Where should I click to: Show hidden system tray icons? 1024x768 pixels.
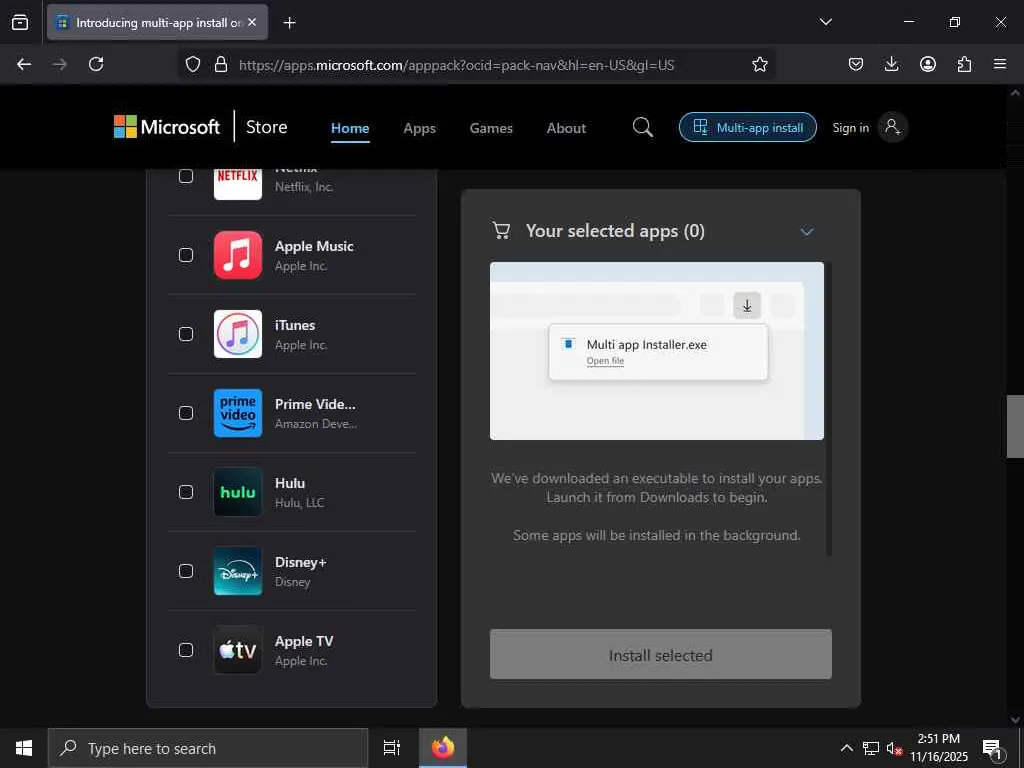pos(846,748)
